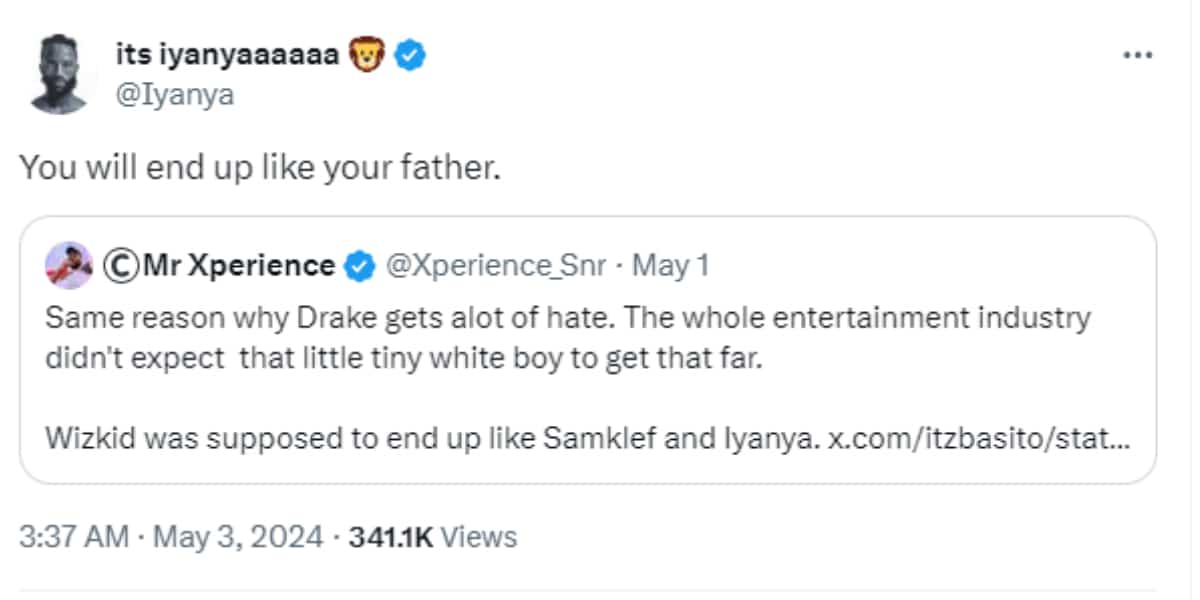Open the three-dot more options menu
1200x600 pixels.
click(1138, 55)
